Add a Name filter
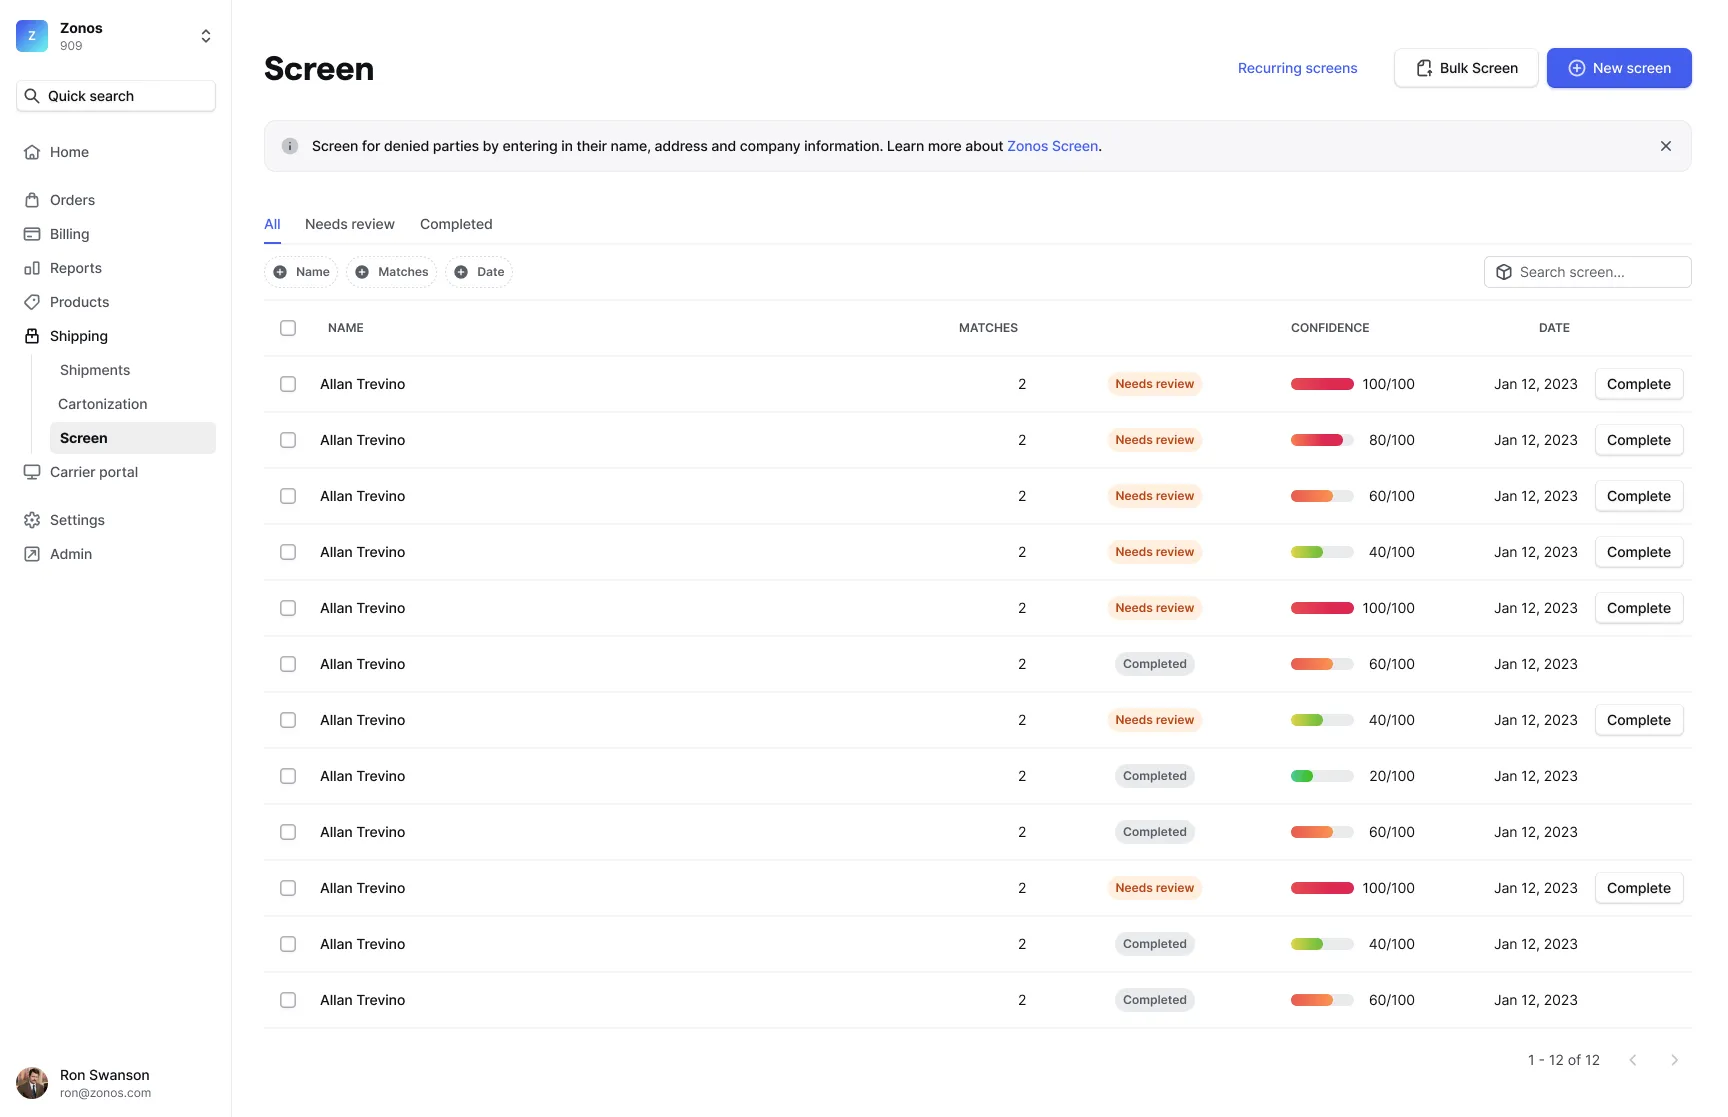 point(301,272)
